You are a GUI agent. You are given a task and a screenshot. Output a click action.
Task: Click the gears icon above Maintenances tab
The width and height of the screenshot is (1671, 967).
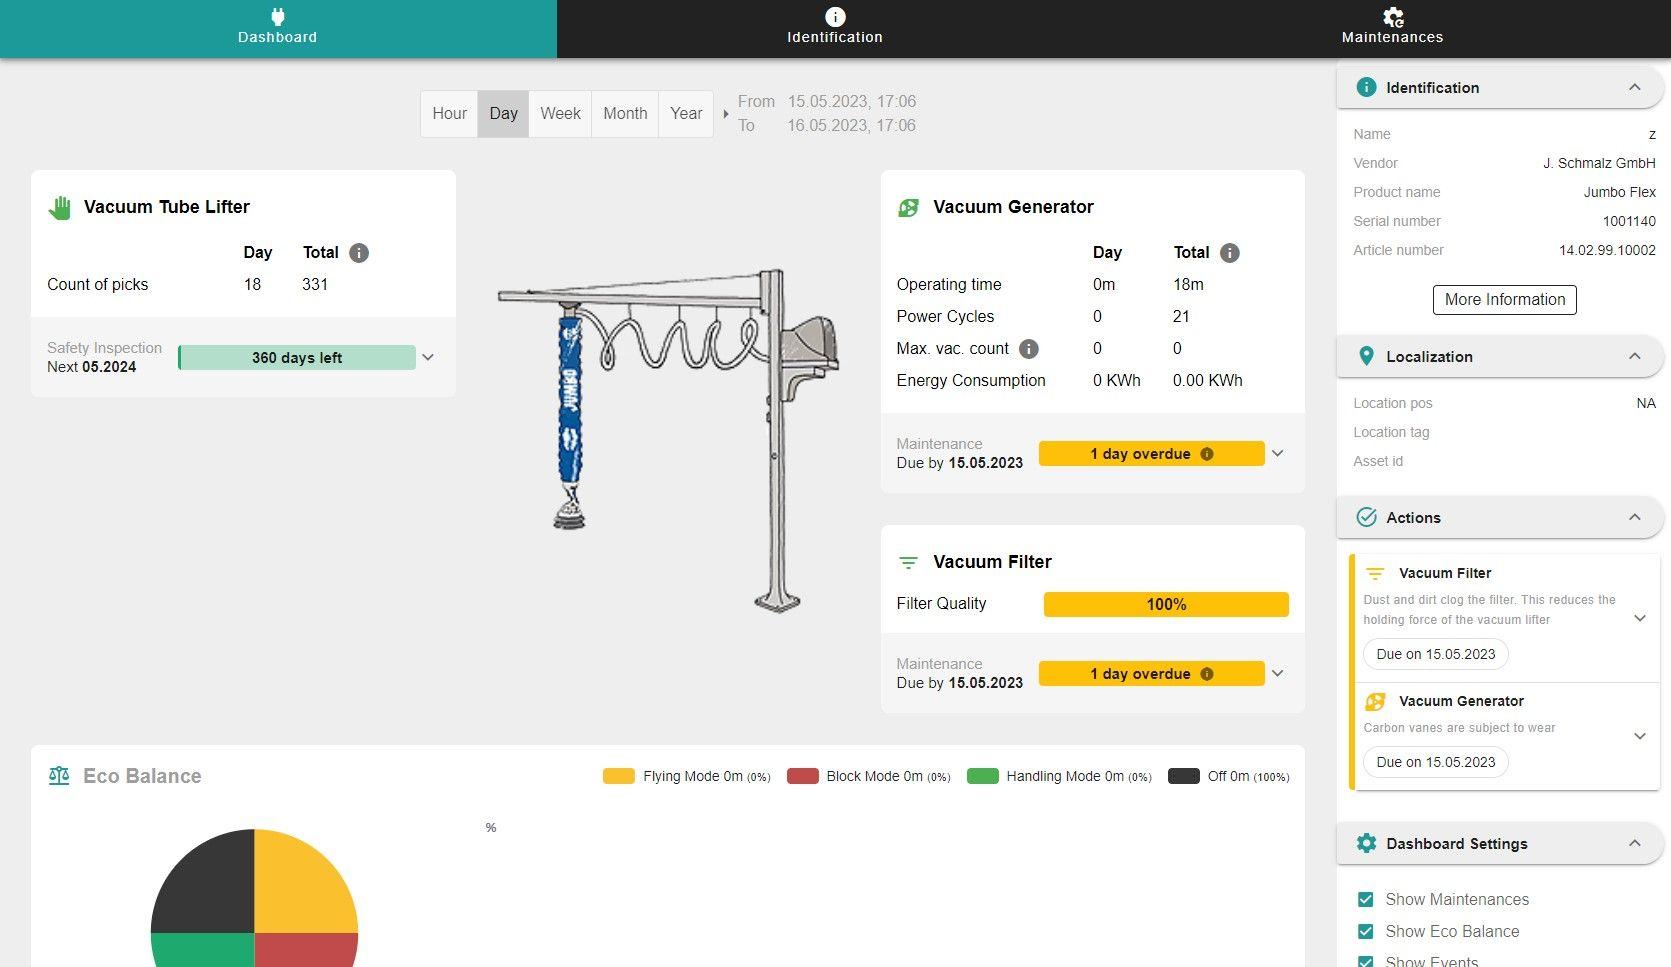[x=1393, y=17]
